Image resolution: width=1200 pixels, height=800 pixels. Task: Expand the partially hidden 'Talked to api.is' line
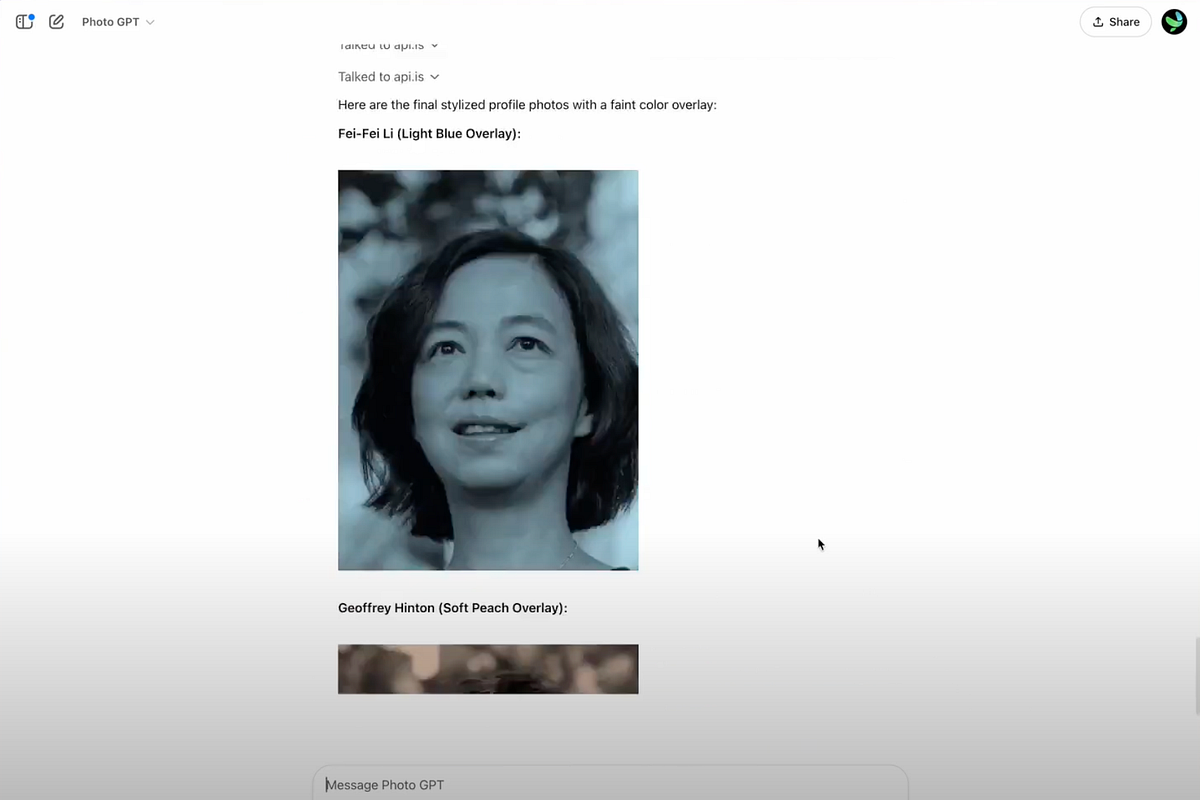389,46
